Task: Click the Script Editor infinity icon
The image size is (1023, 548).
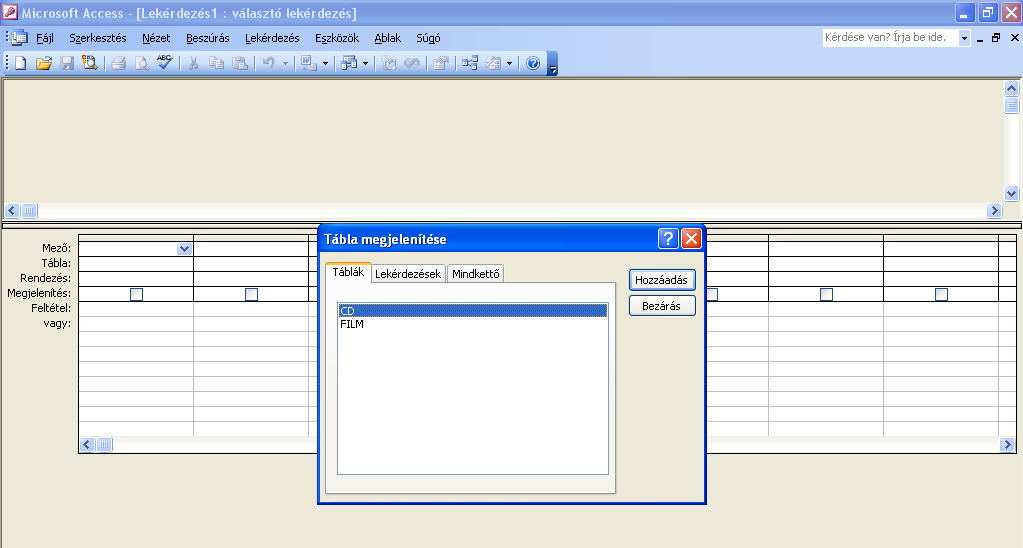Action: coord(412,63)
